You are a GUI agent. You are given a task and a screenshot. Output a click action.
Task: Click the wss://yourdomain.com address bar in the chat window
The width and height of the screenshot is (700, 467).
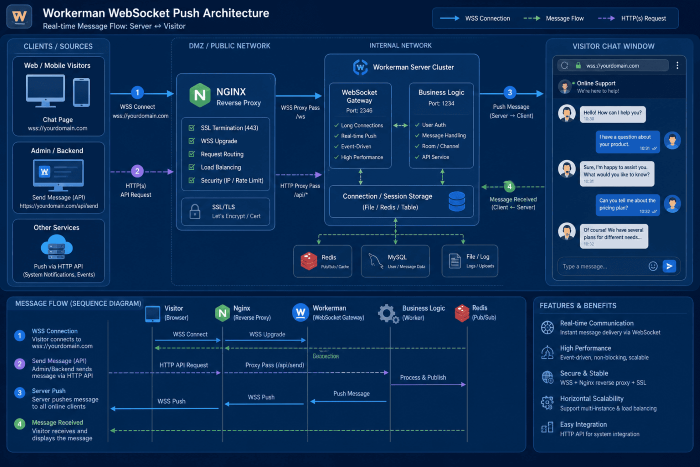[x=612, y=66]
